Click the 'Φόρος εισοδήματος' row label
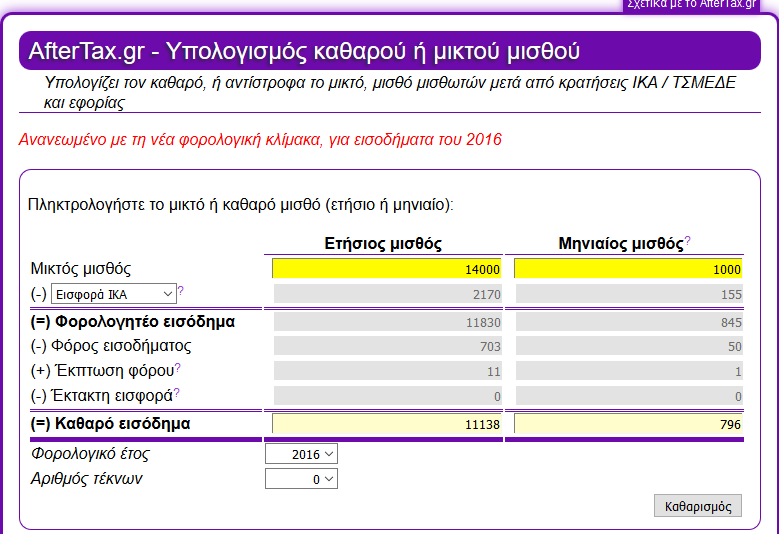Image resolution: width=779 pixels, height=534 pixels. click(x=111, y=346)
